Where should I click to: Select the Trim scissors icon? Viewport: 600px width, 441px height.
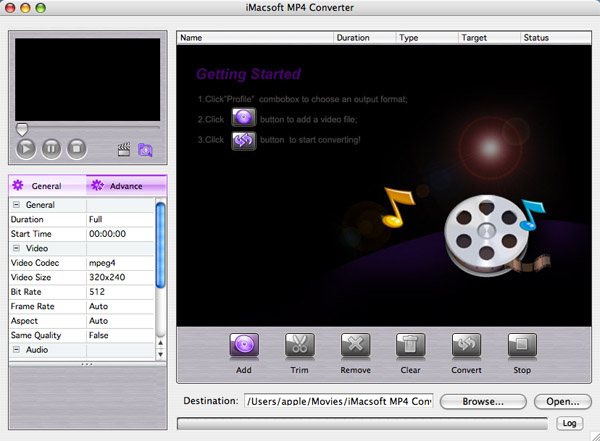pyautogui.click(x=300, y=345)
